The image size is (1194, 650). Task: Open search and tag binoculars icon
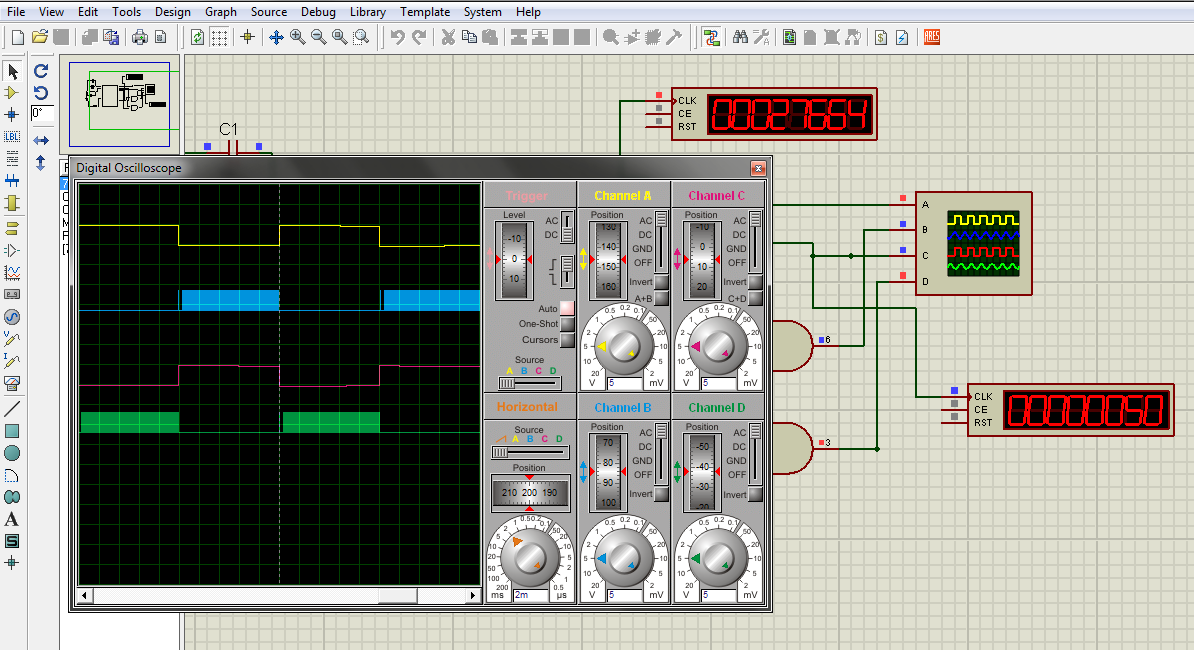(739, 37)
